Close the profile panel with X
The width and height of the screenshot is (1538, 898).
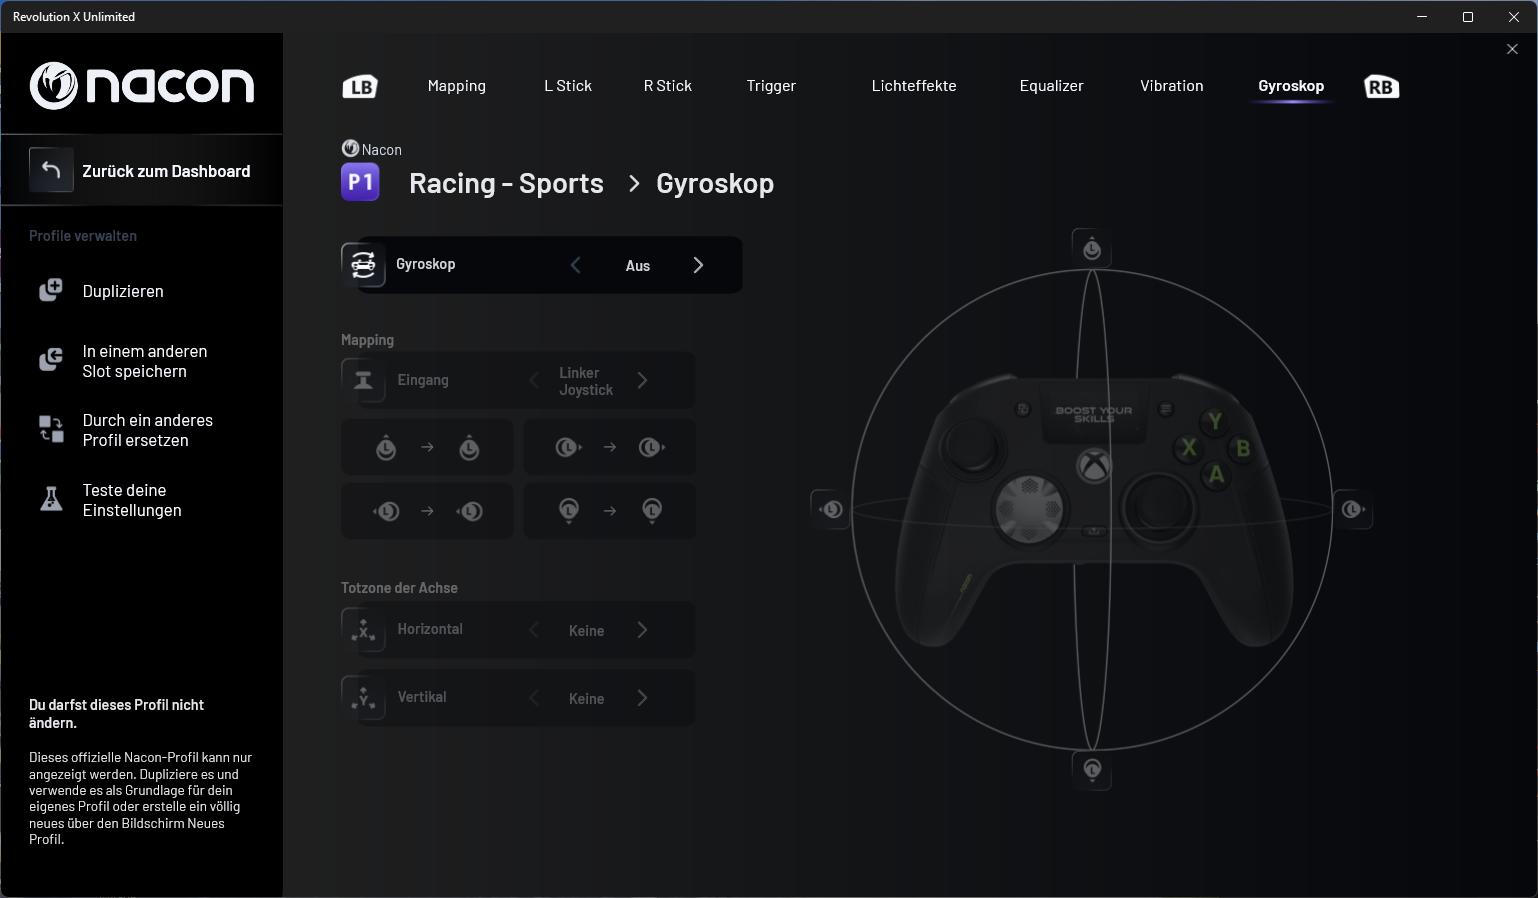(x=1511, y=49)
